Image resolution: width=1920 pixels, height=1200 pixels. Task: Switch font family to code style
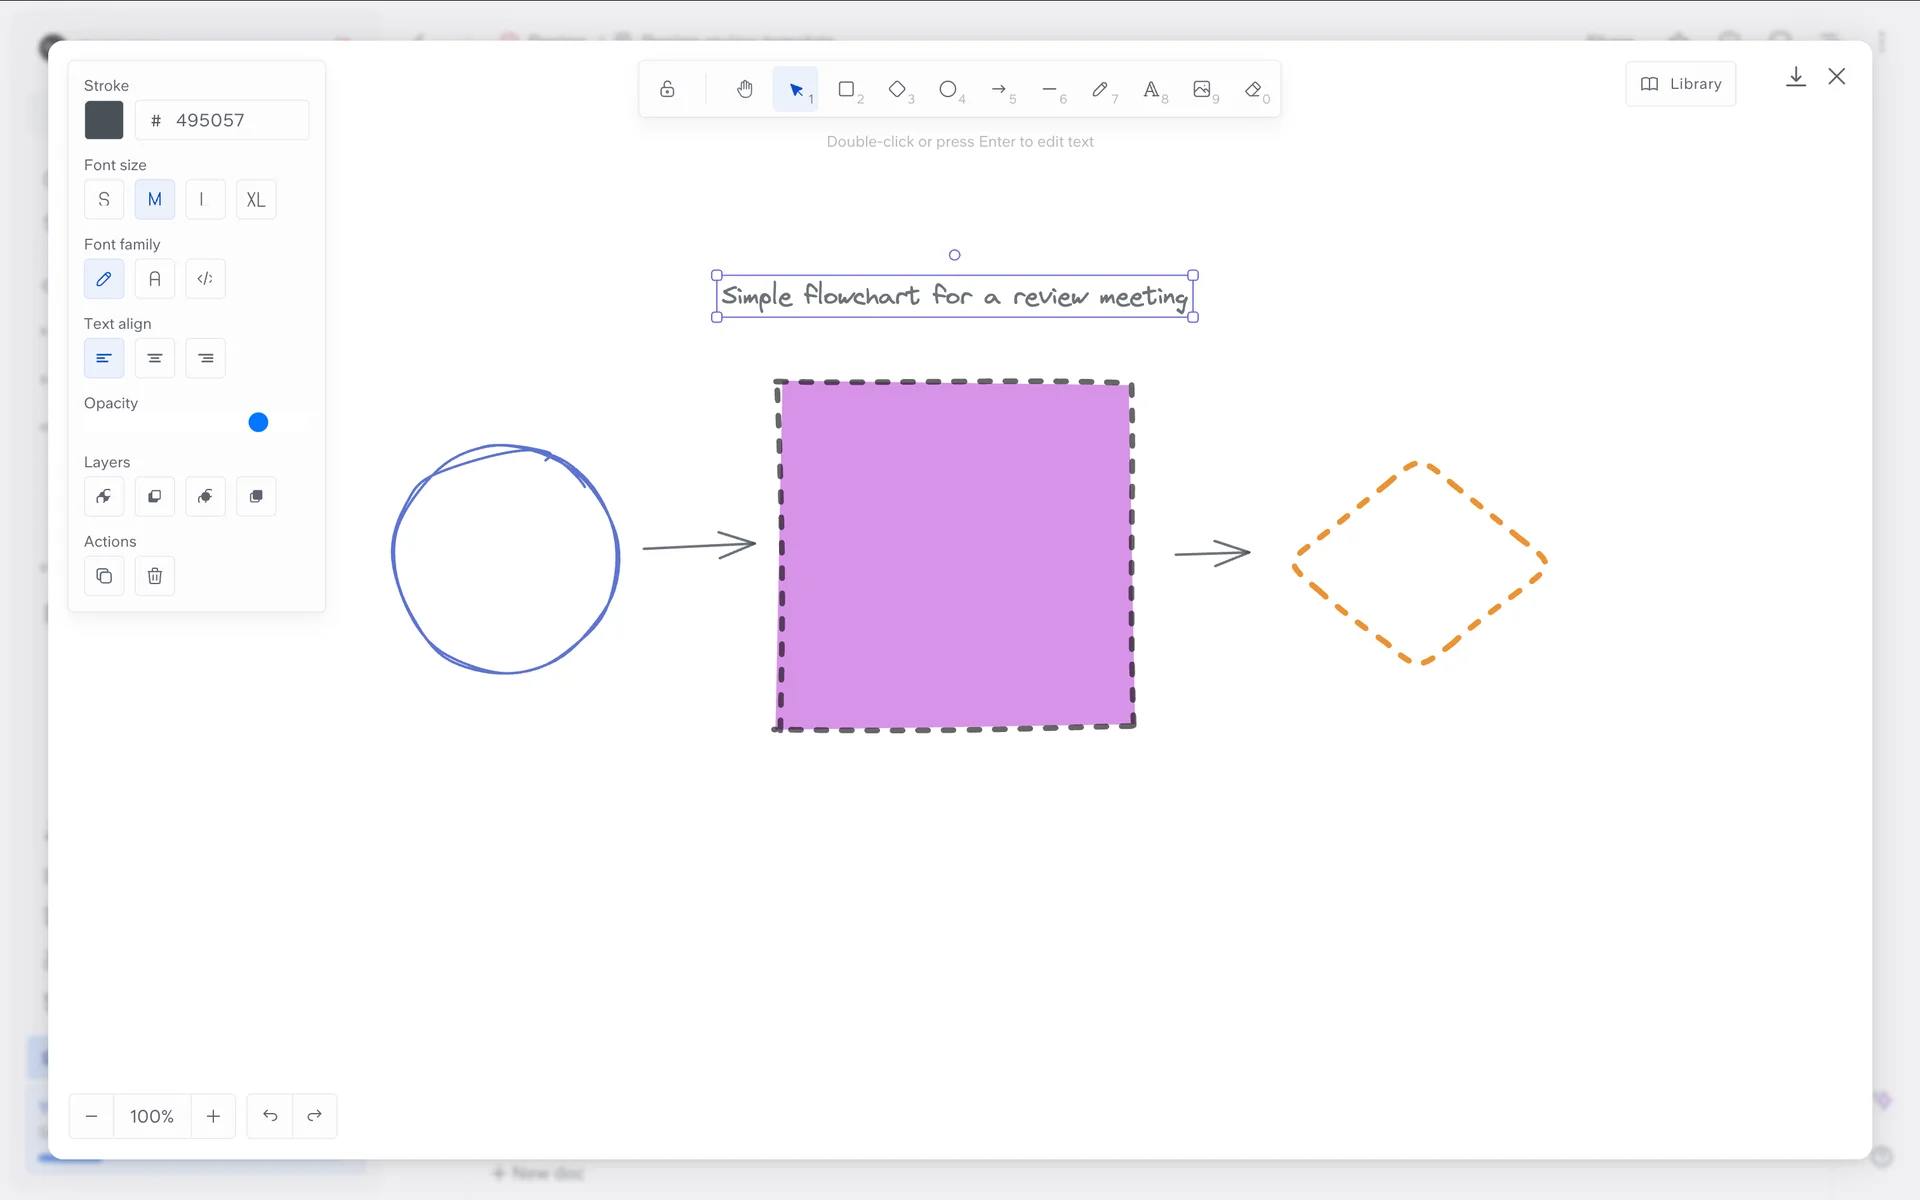point(205,279)
